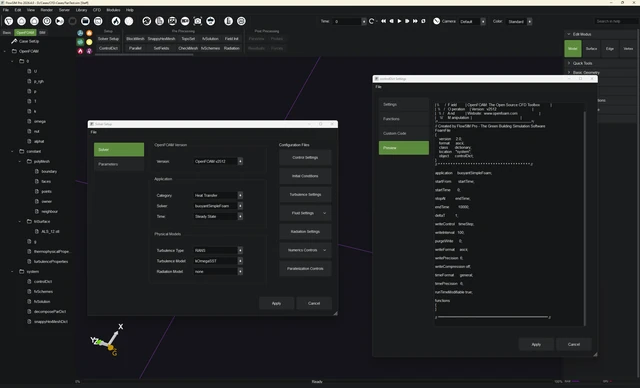Viewport: 640px width, 388px height.
Task: Click the BlockMesh ribbon button
Action: [135, 39]
